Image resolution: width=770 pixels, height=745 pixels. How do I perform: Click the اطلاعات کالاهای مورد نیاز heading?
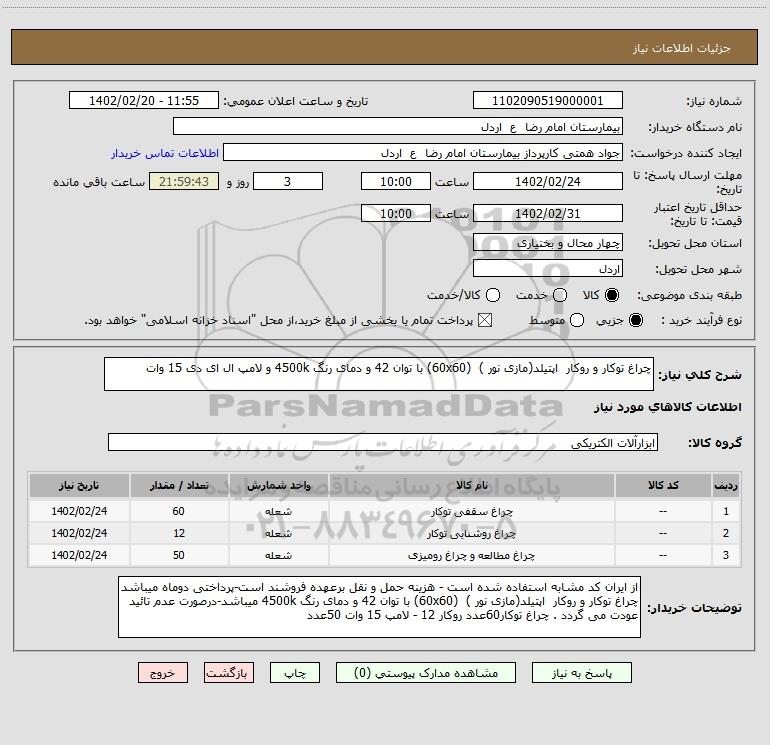[668, 407]
